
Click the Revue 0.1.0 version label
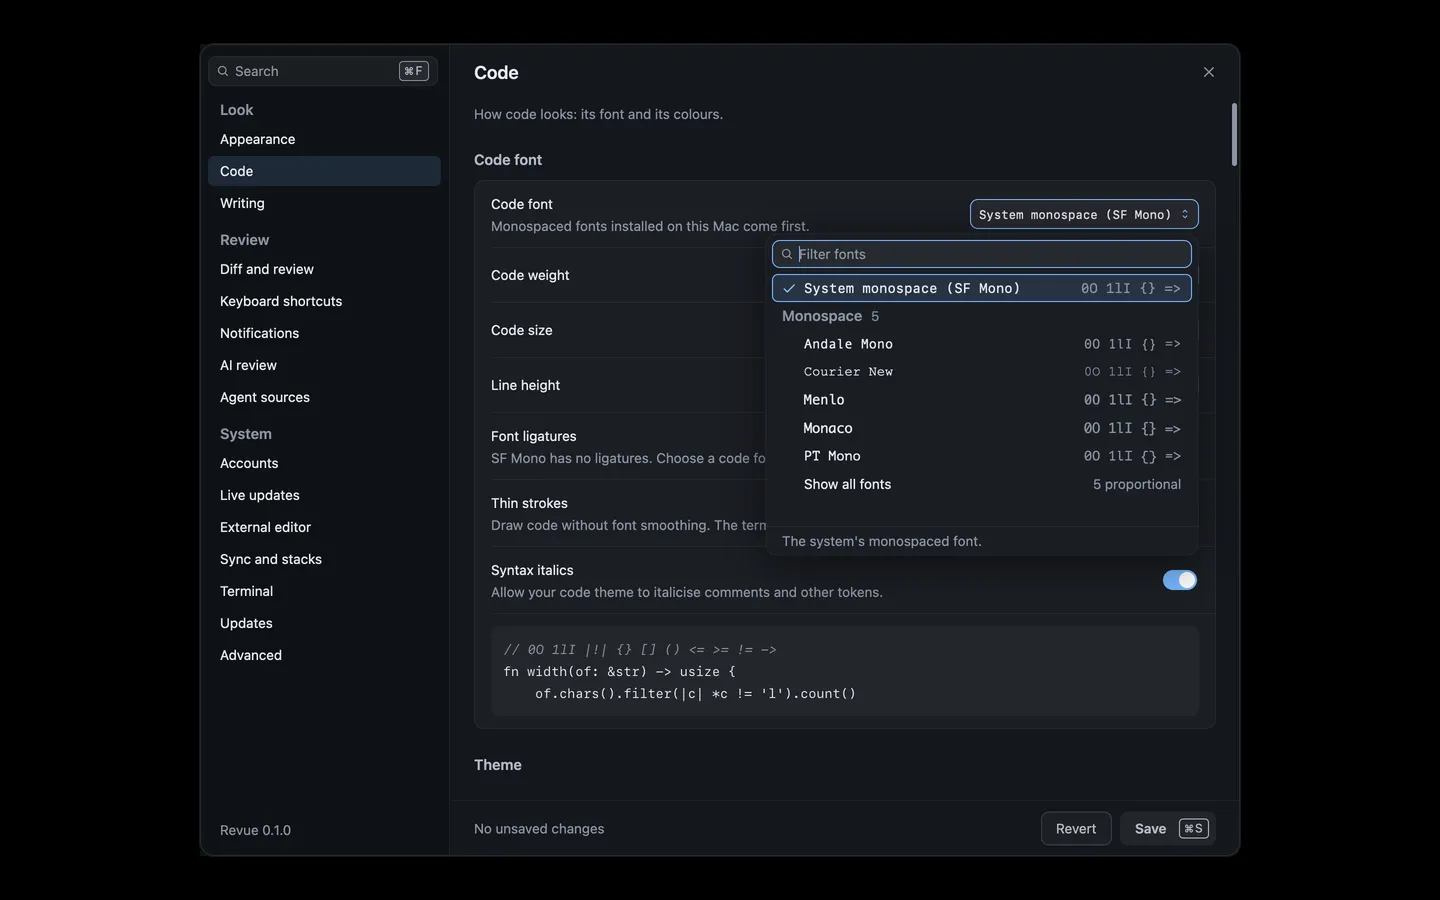255,830
